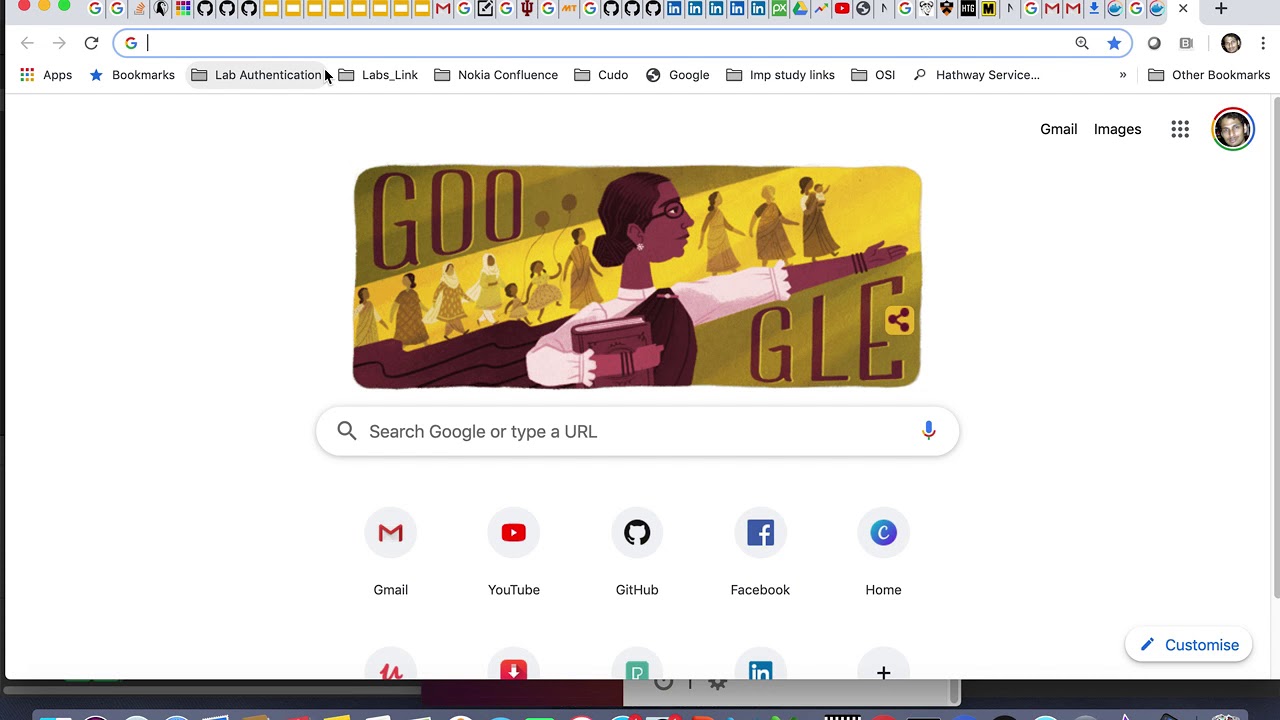The height and width of the screenshot is (720, 1280).
Task: Open the Lab Authentication bookmarks folder
Action: pyautogui.click(x=257, y=75)
